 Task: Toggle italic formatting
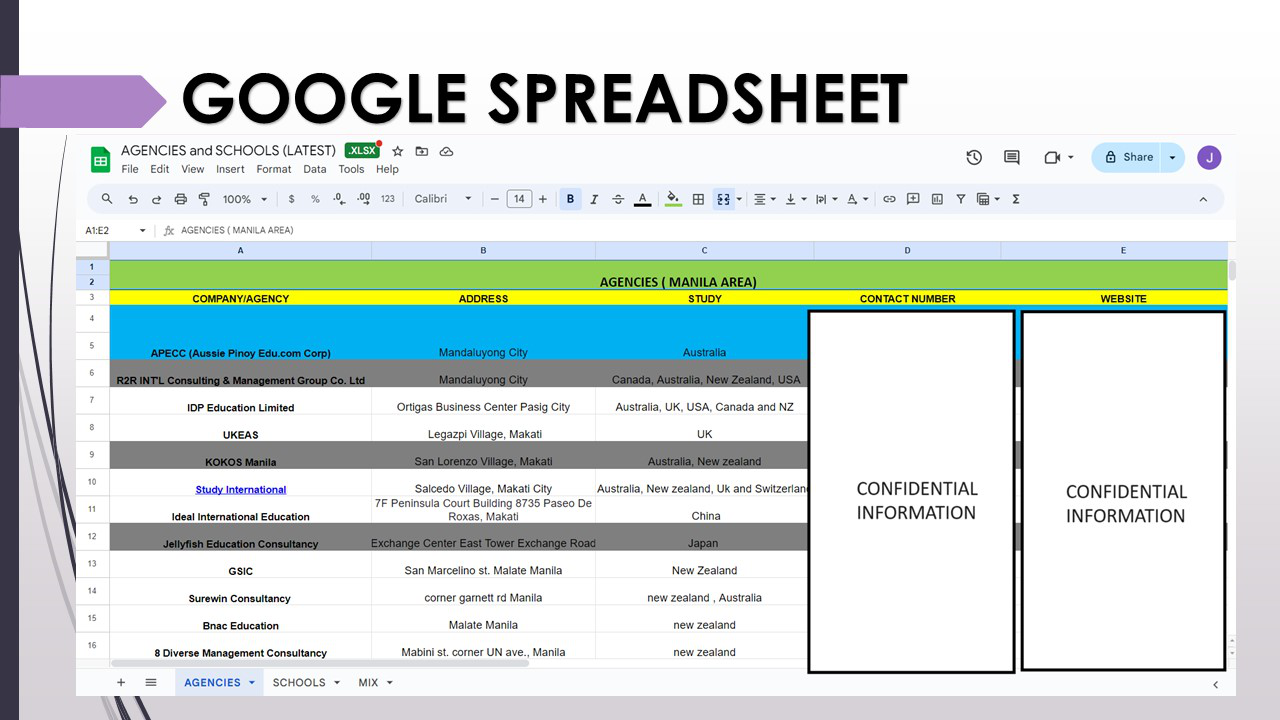[594, 199]
